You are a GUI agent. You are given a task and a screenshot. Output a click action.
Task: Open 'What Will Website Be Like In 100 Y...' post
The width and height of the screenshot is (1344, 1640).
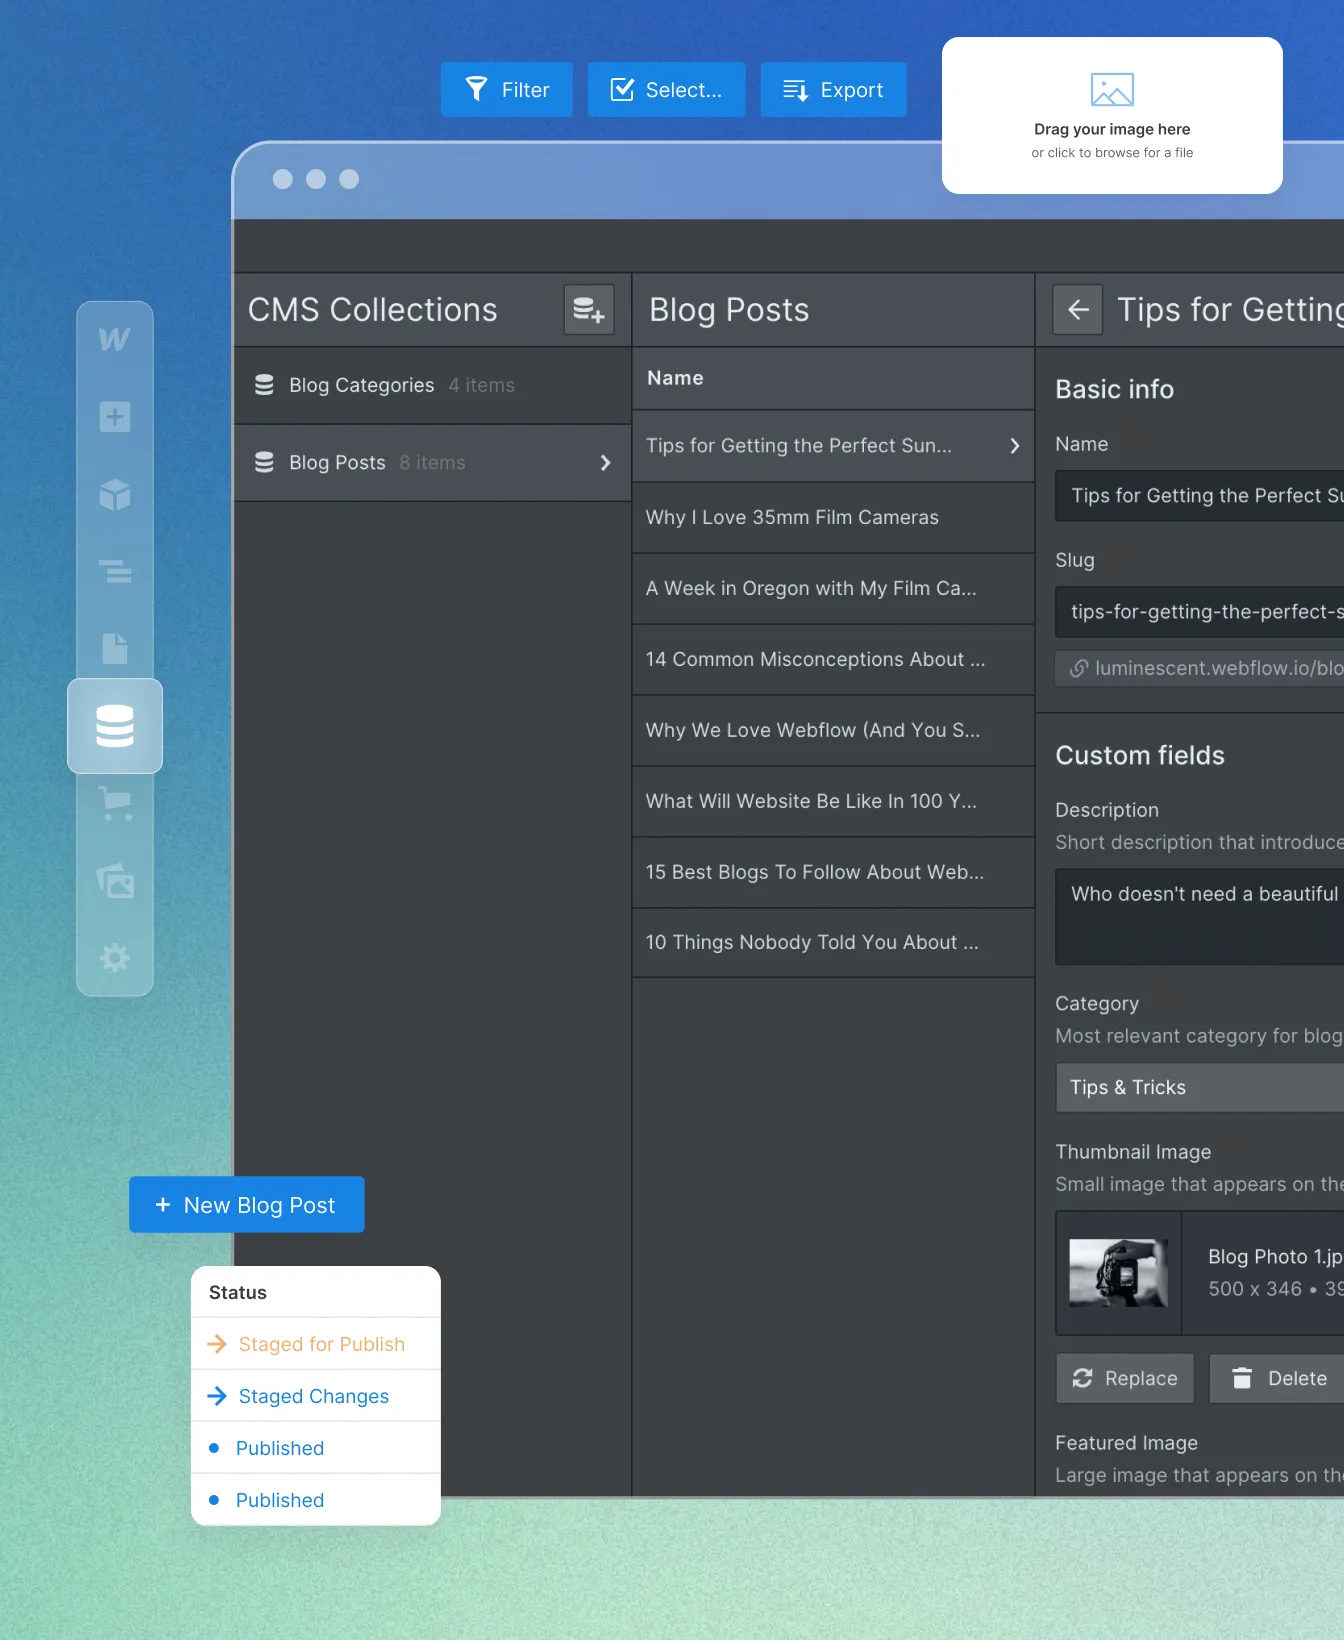coord(833,801)
